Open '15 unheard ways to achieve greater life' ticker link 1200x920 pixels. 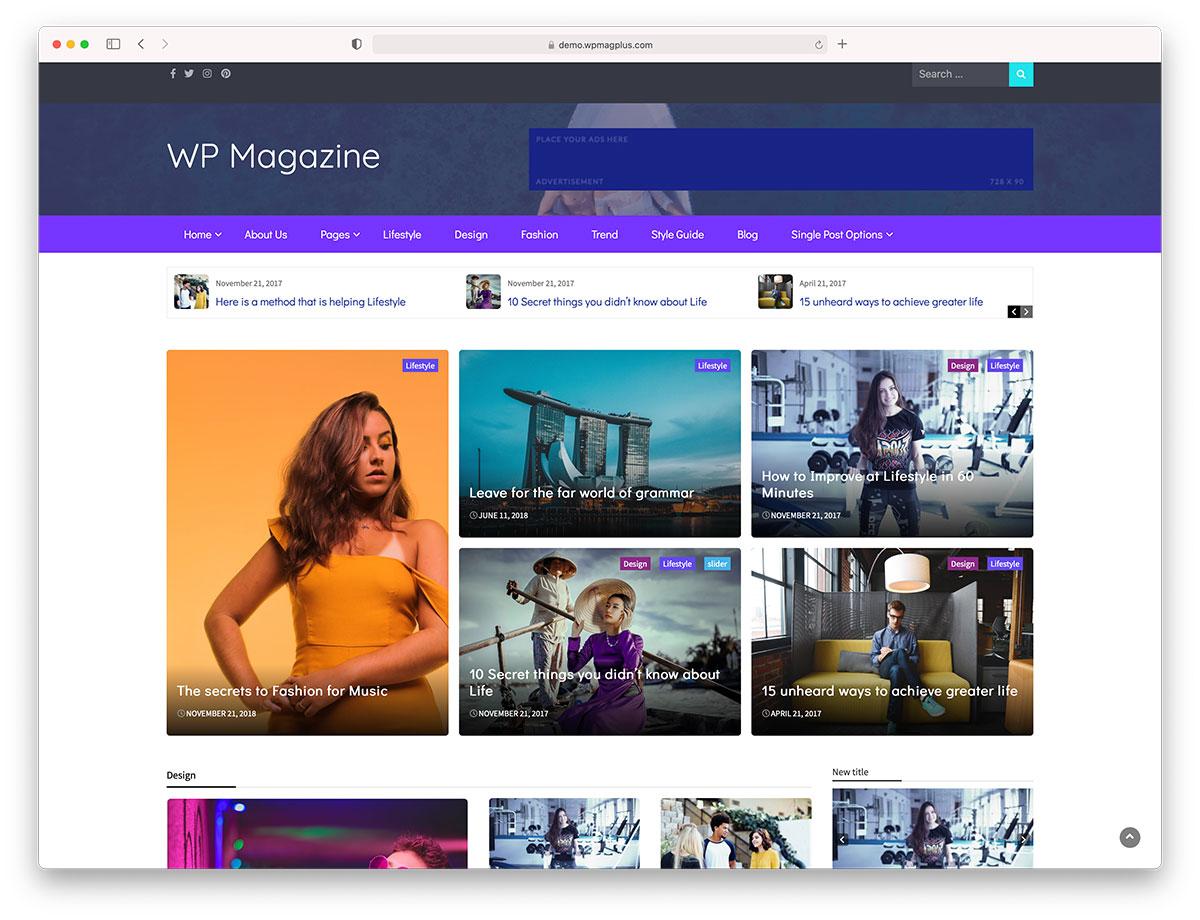[891, 302]
